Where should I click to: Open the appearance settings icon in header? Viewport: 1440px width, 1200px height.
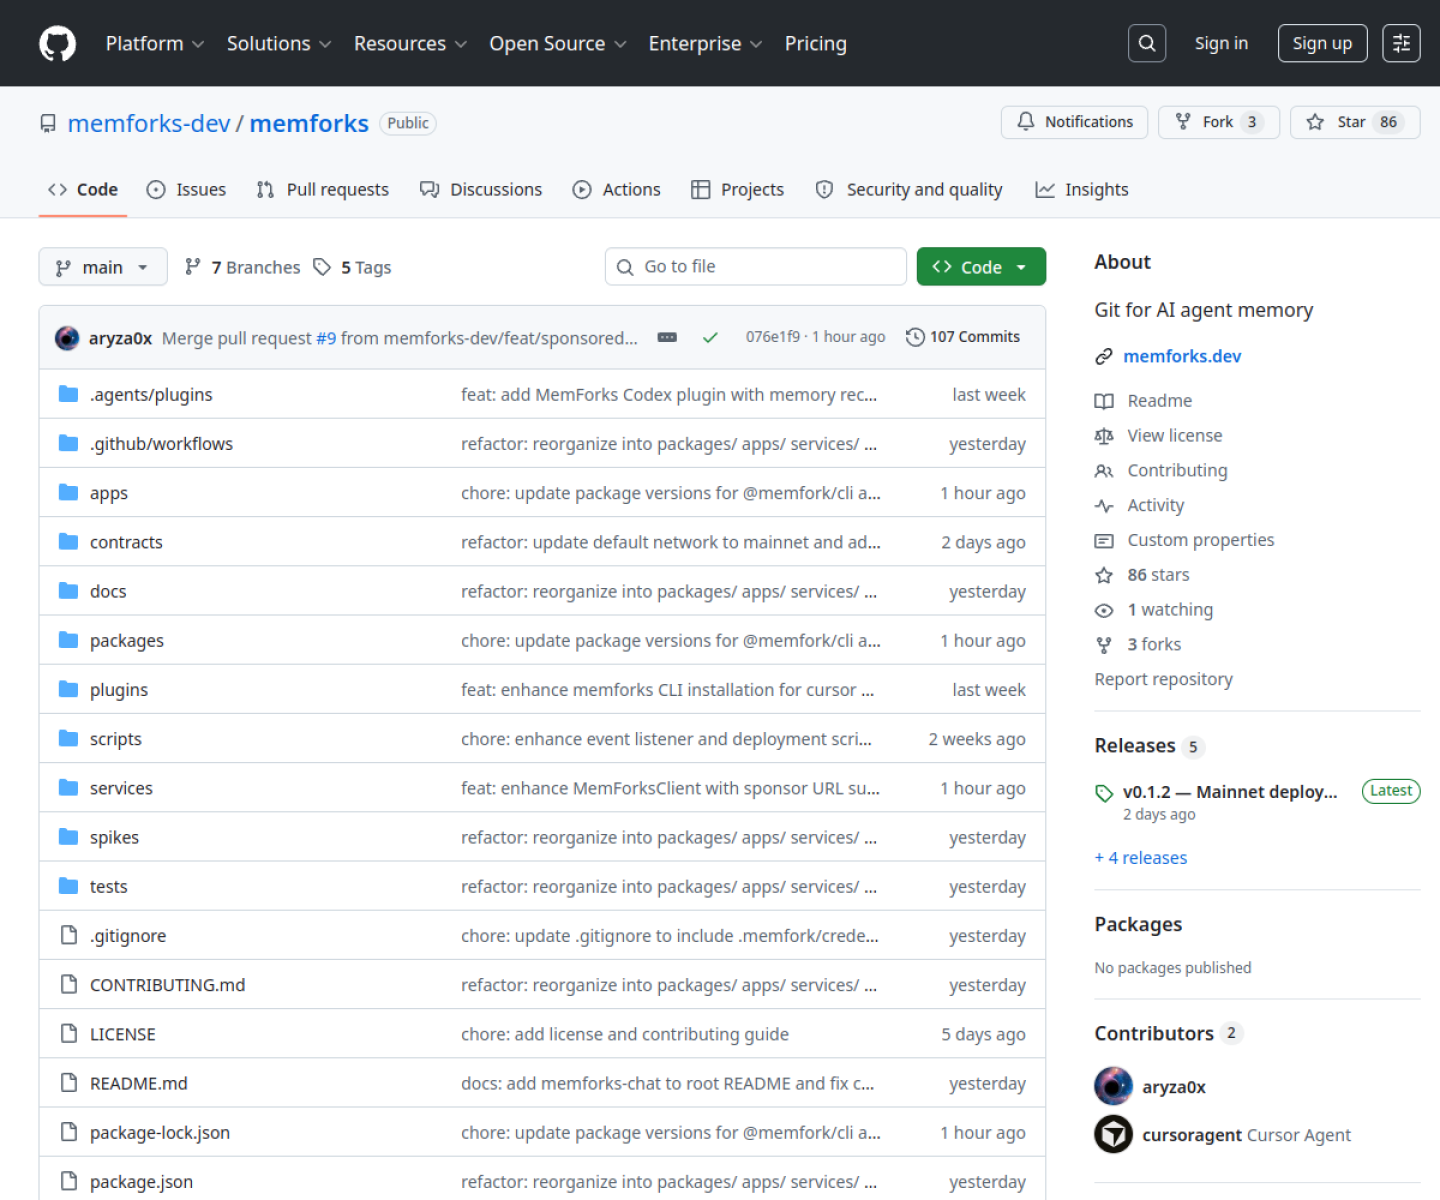1401,43
